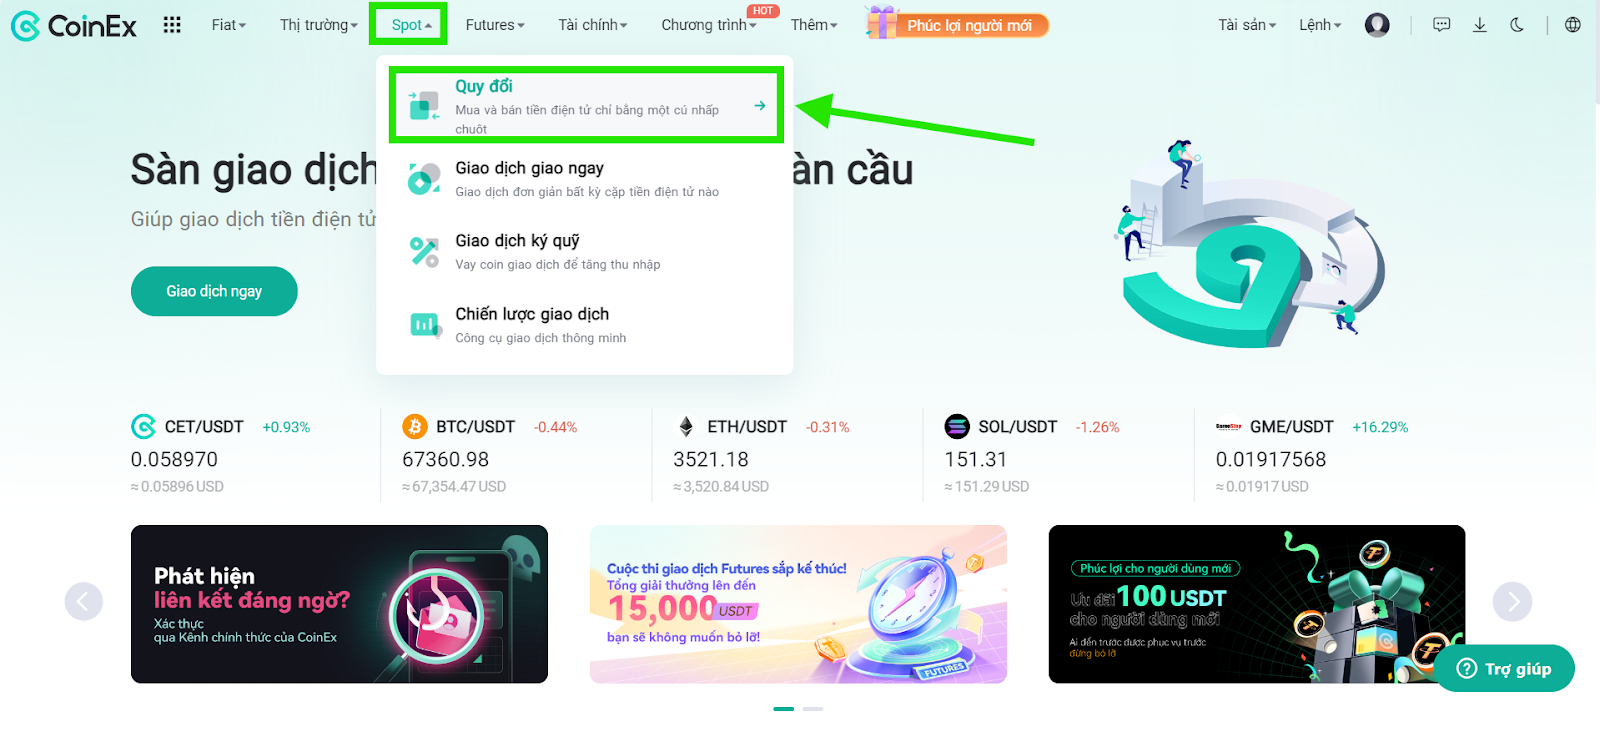The width and height of the screenshot is (1600, 732).
Task: Click the CoinEx logo
Action: 73,25
